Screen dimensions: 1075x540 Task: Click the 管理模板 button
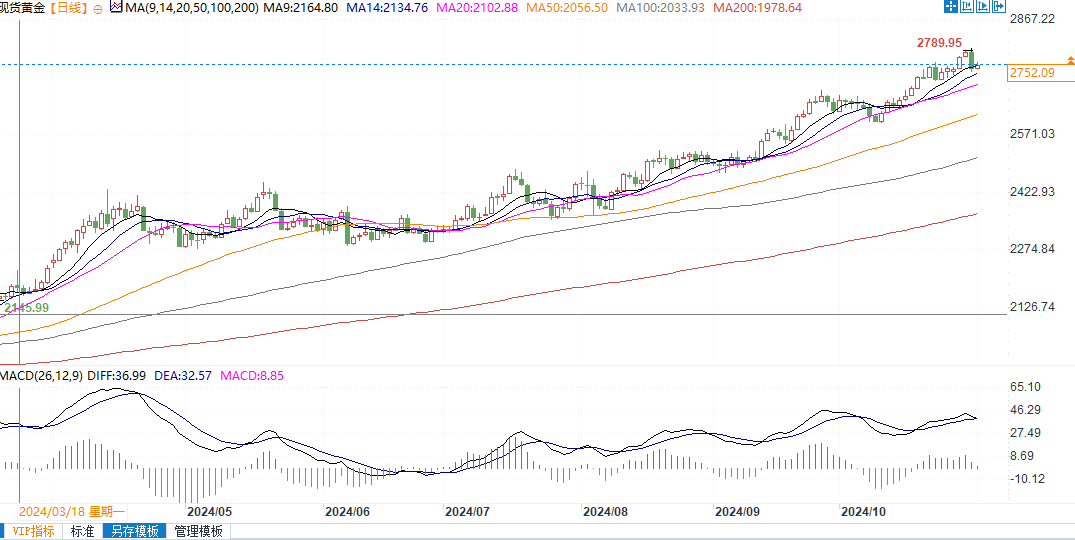[198, 532]
